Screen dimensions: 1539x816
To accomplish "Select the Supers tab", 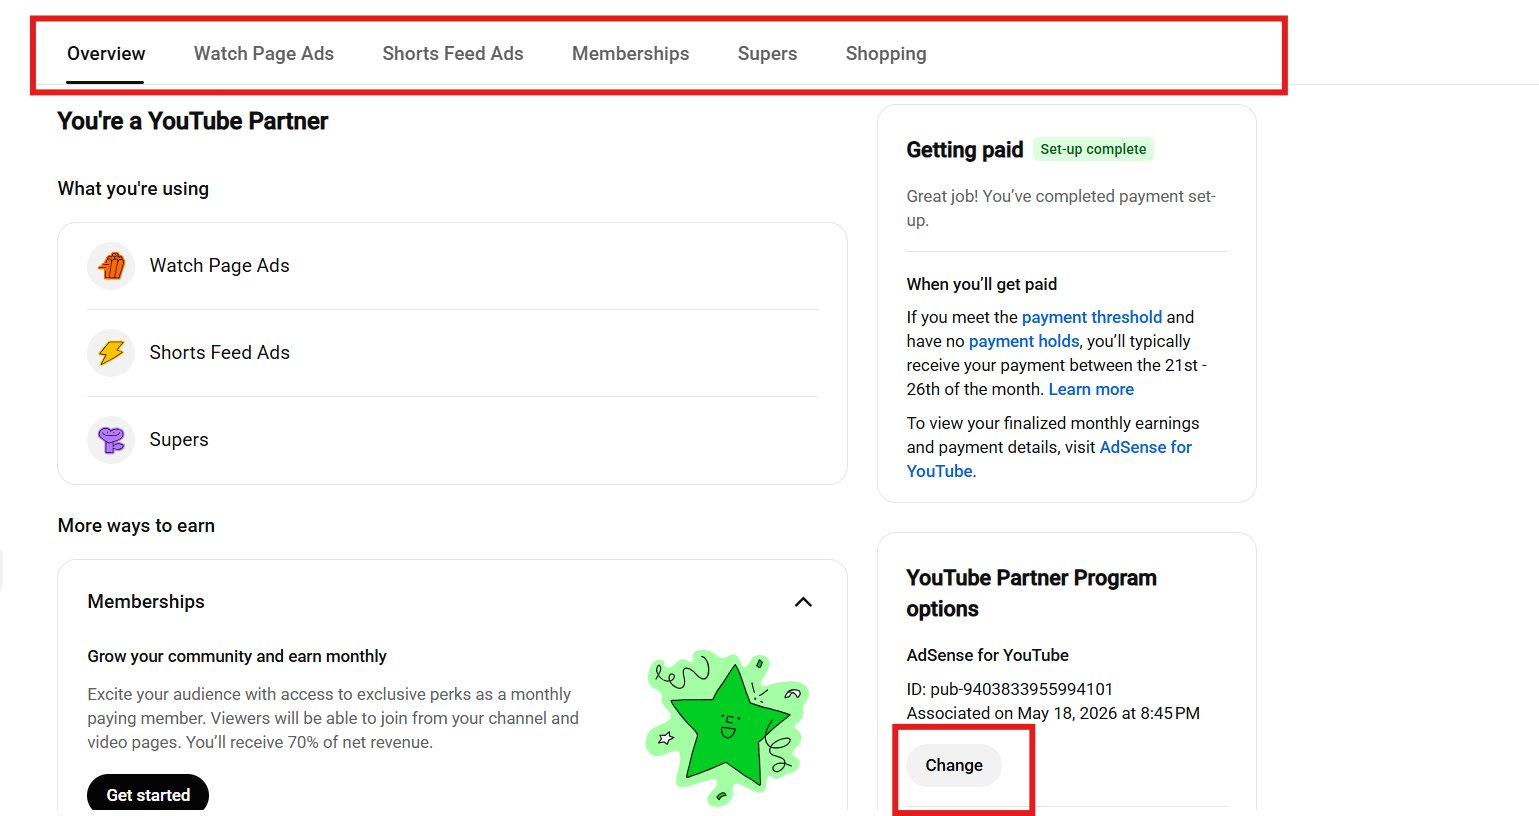I will [768, 54].
